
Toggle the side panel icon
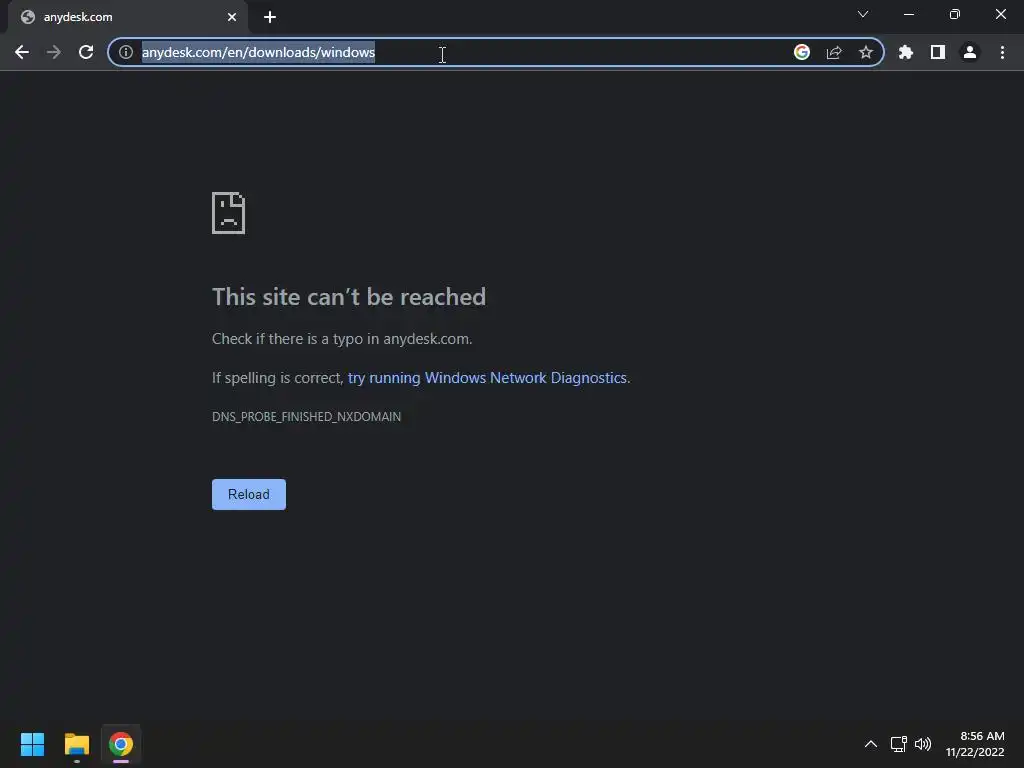point(938,52)
